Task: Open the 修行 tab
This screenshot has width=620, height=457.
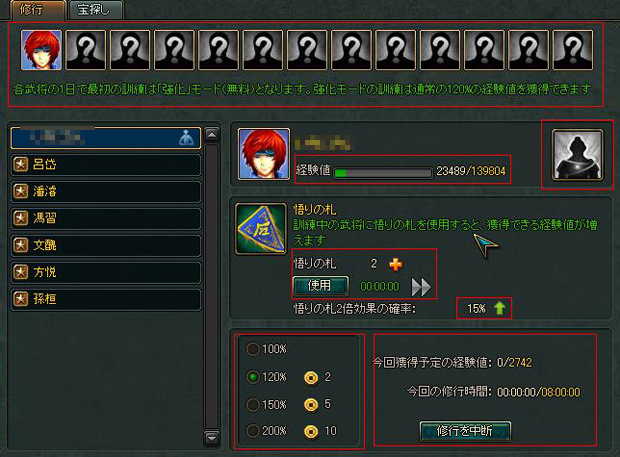Action: [38, 9]
